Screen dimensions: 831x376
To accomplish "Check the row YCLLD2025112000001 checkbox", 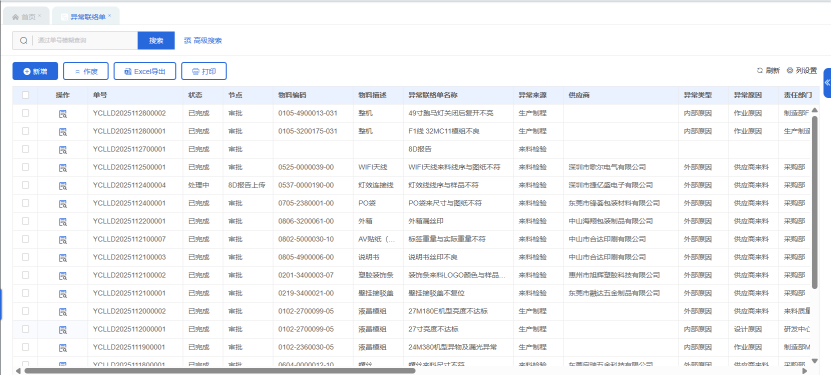I will click(25, 329).
